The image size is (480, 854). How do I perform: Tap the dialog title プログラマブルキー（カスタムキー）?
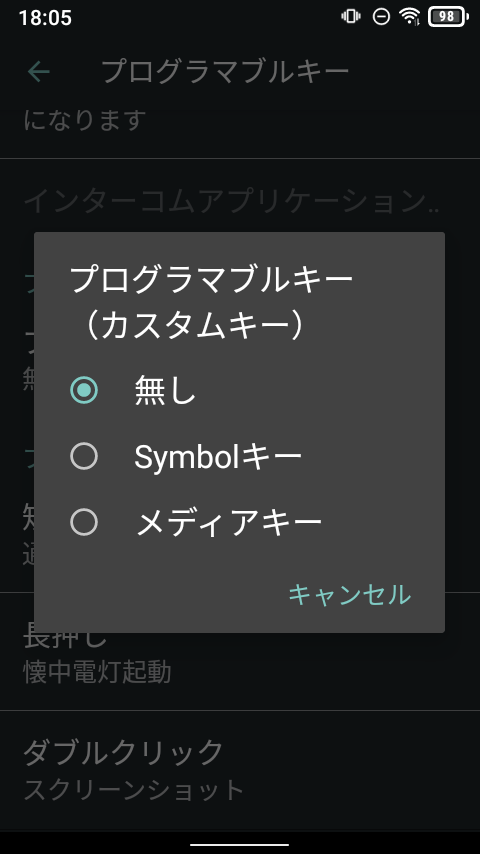point(211,303)
